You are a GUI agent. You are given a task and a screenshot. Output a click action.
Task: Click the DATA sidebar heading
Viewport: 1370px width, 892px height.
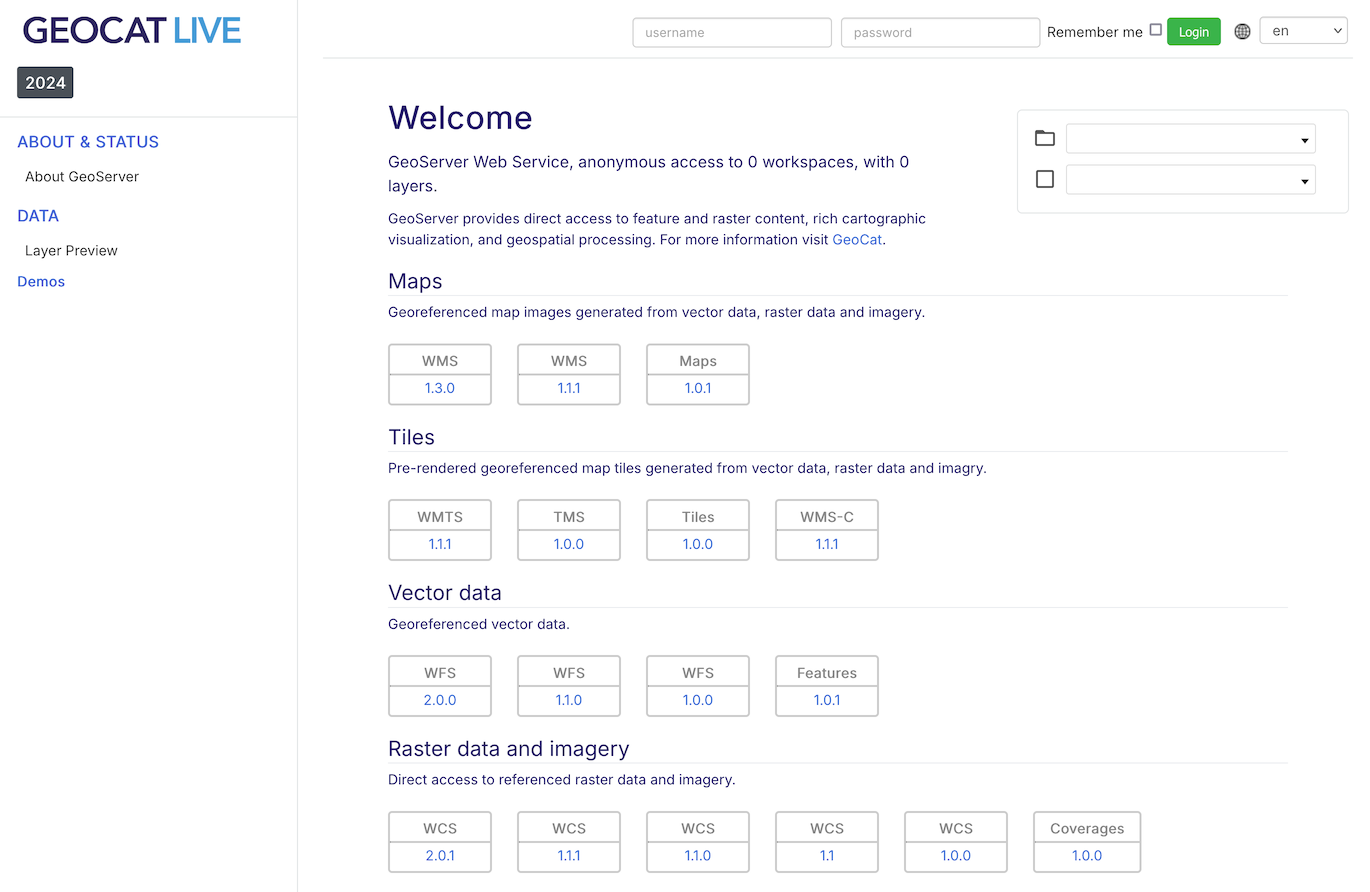coord(38,216)
